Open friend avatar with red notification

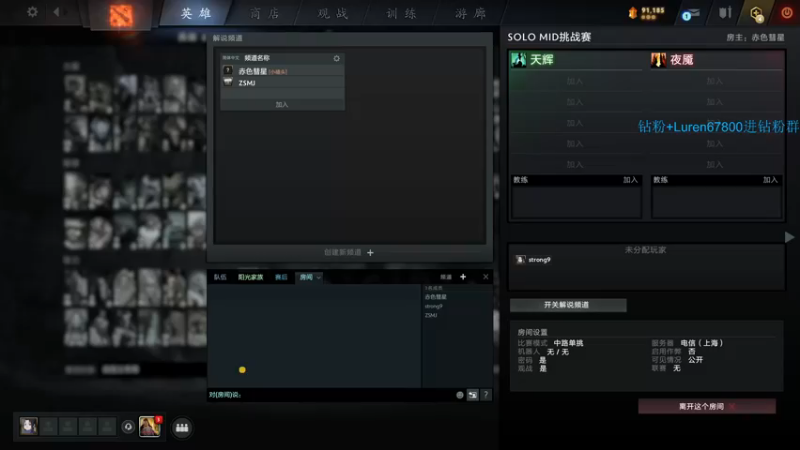click(x=149, y=427)
